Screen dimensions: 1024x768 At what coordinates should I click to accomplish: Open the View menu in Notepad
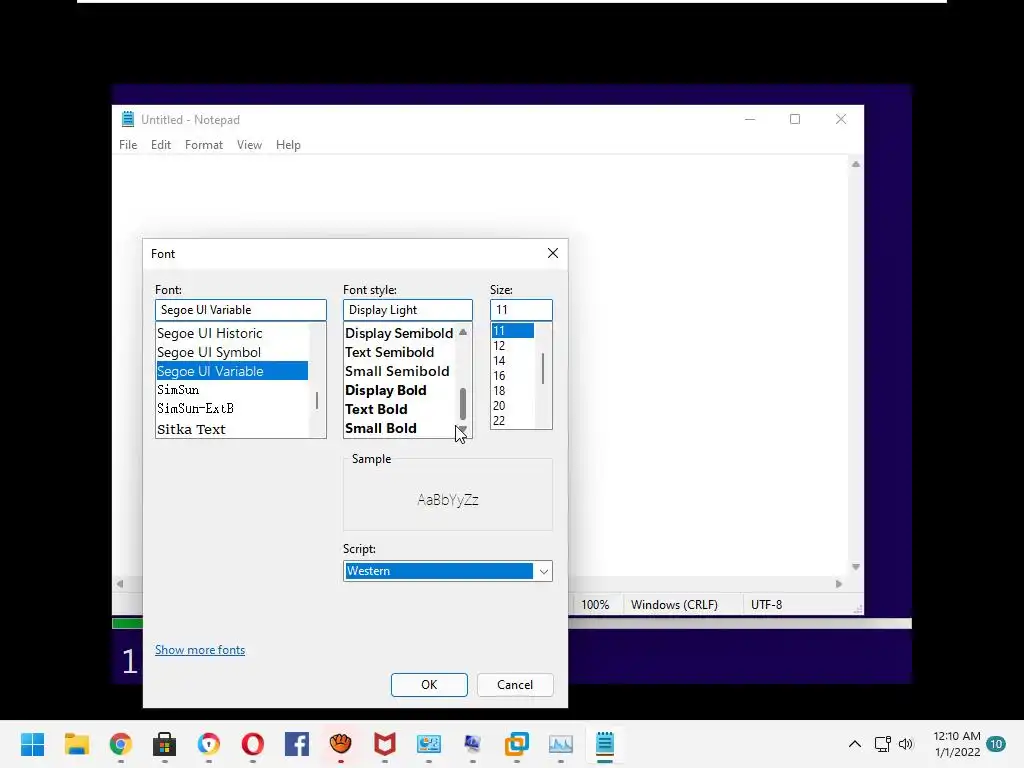pos(249,145)
